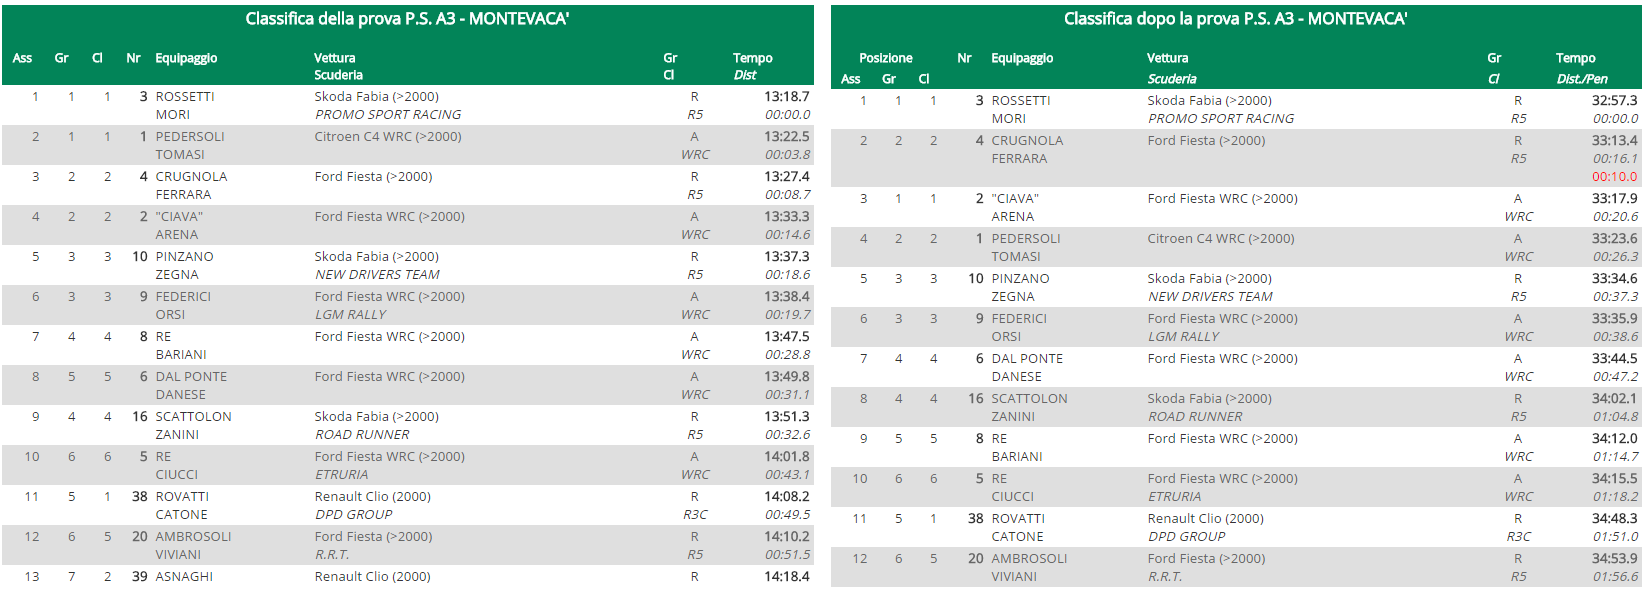This screenshot has height=589, width=1650.
Task: Click overall time 32:57.3 for Rossetti
Action: point(1614,101)
